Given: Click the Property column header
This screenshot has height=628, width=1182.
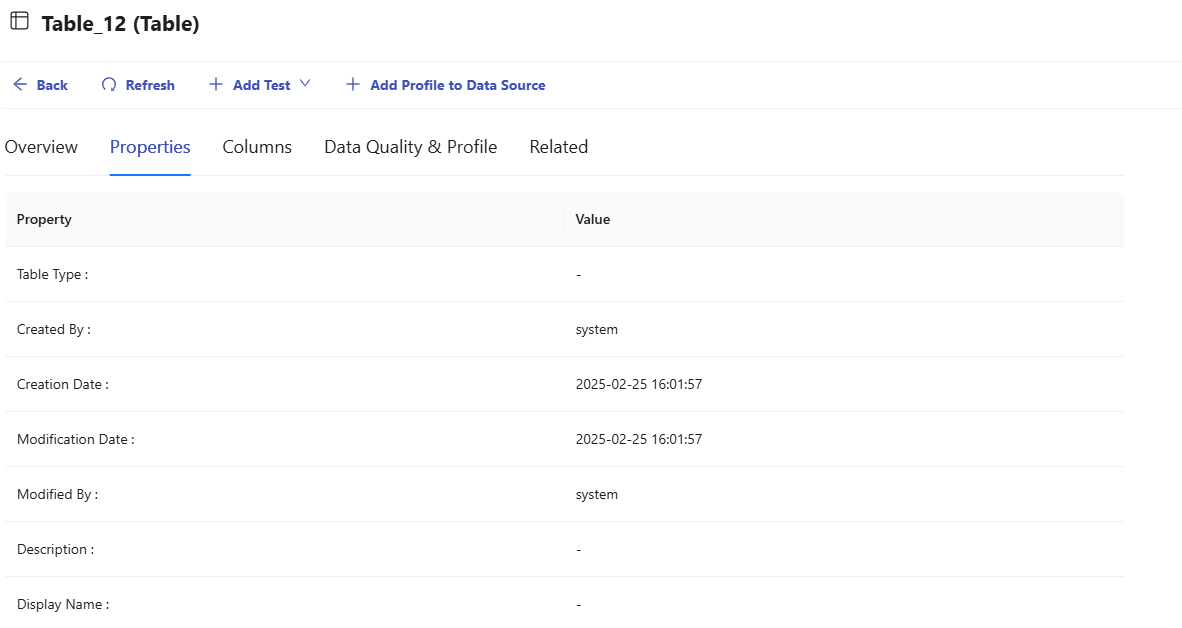Looking at the screenshot, I should tap(44, 219).
